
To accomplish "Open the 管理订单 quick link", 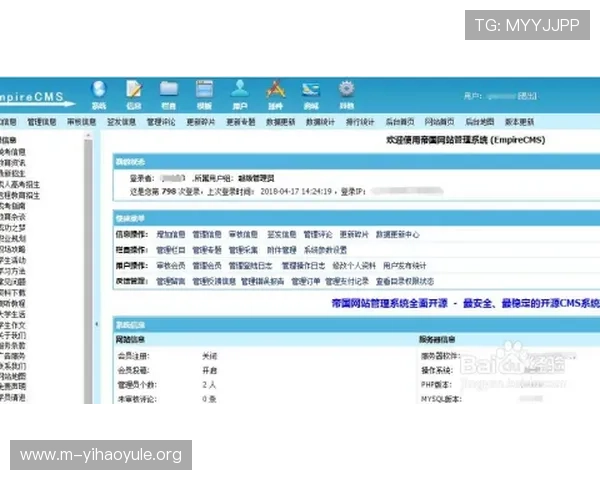I will 306,281.
